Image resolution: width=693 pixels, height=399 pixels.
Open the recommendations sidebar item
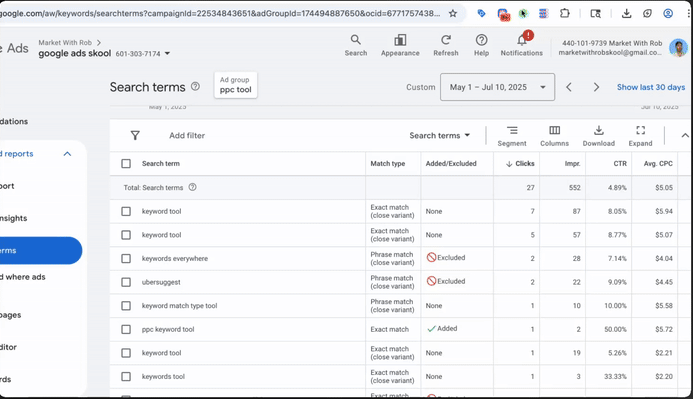[x=14, y=122]
